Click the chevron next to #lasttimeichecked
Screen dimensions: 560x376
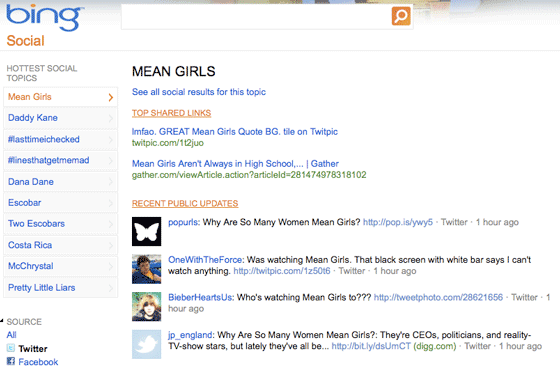click(111, 140)
